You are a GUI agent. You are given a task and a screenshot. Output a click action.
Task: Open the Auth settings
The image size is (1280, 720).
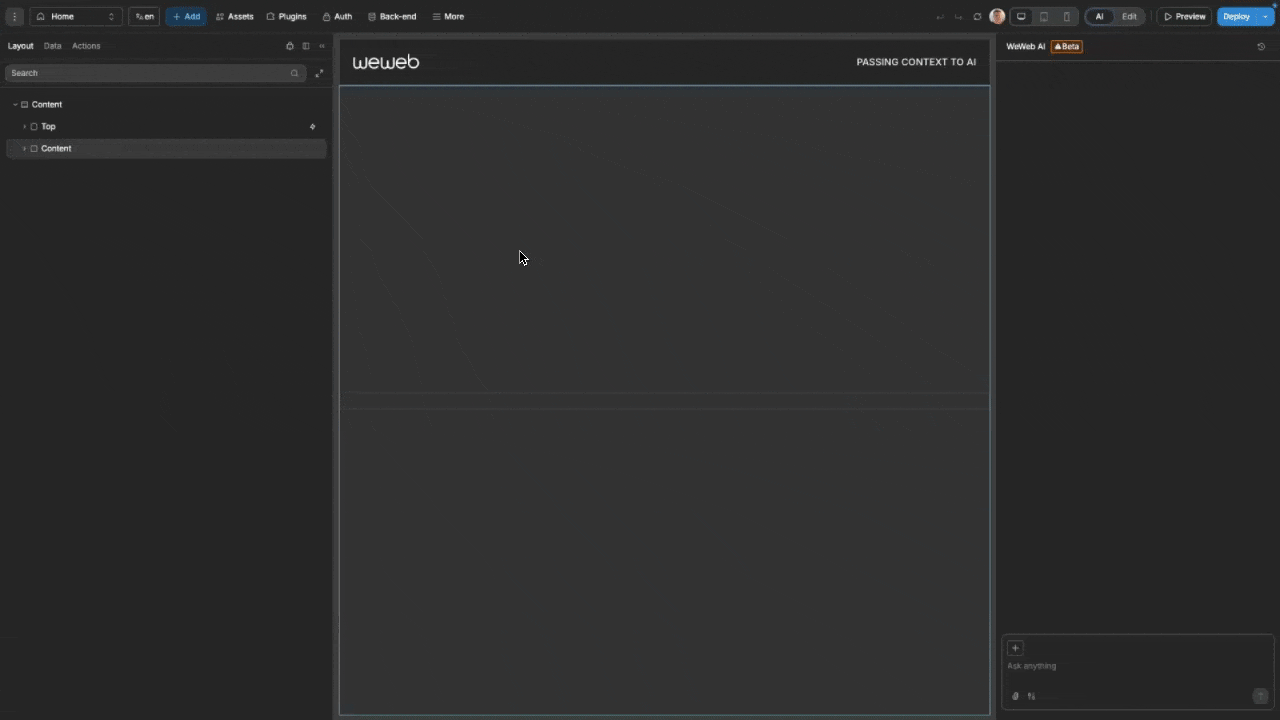pyautogui.click(x=342, y=16)
